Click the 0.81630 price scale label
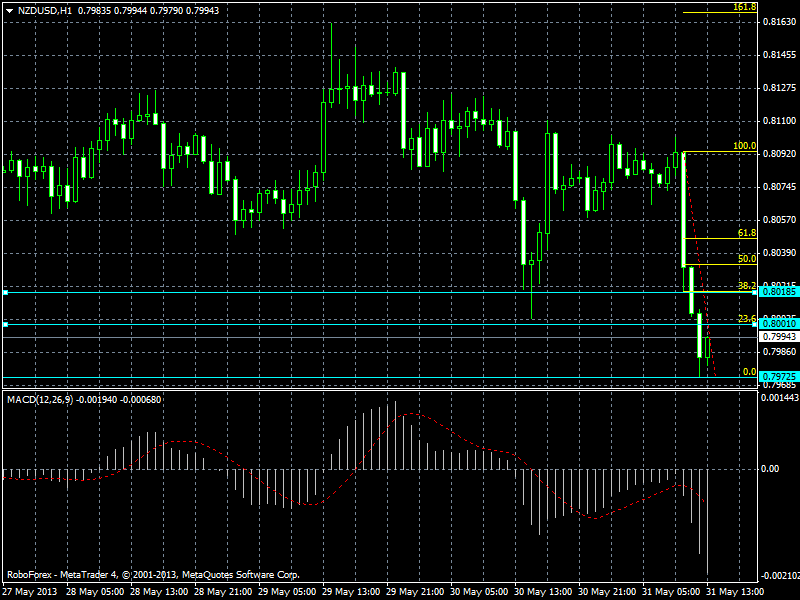 [779, 21]
